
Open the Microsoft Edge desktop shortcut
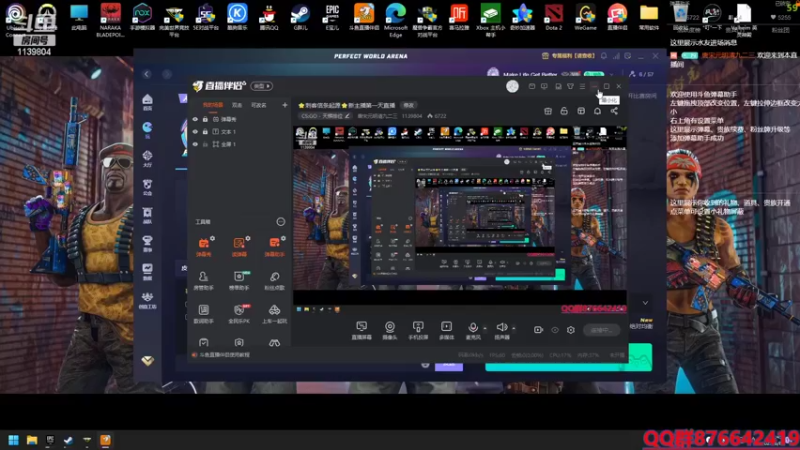click(396, 20)
